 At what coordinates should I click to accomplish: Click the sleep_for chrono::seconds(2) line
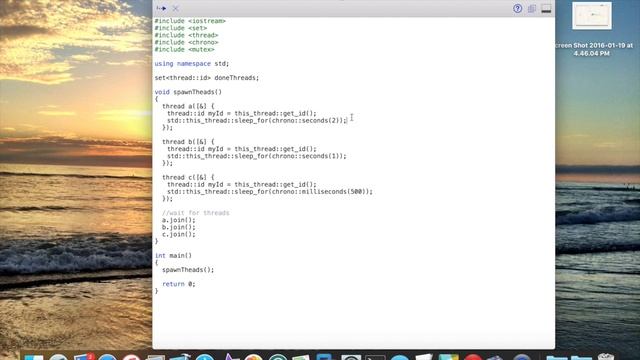257,121
